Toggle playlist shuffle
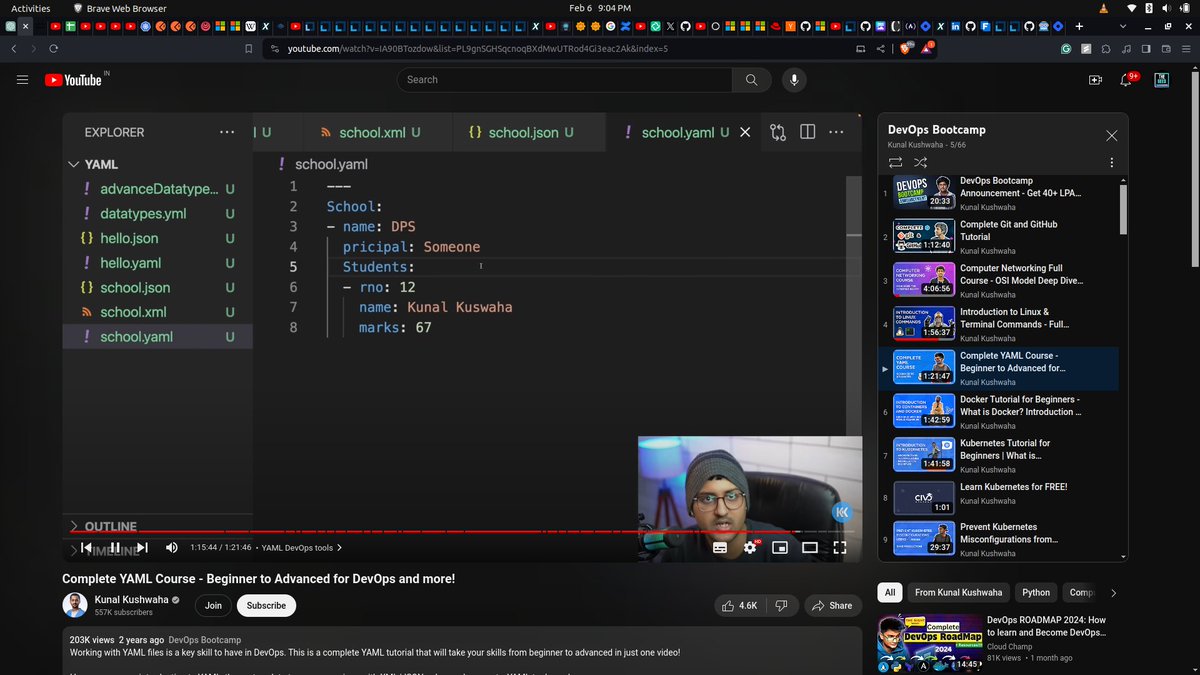 pyautogui.click(x=921, y=162)
